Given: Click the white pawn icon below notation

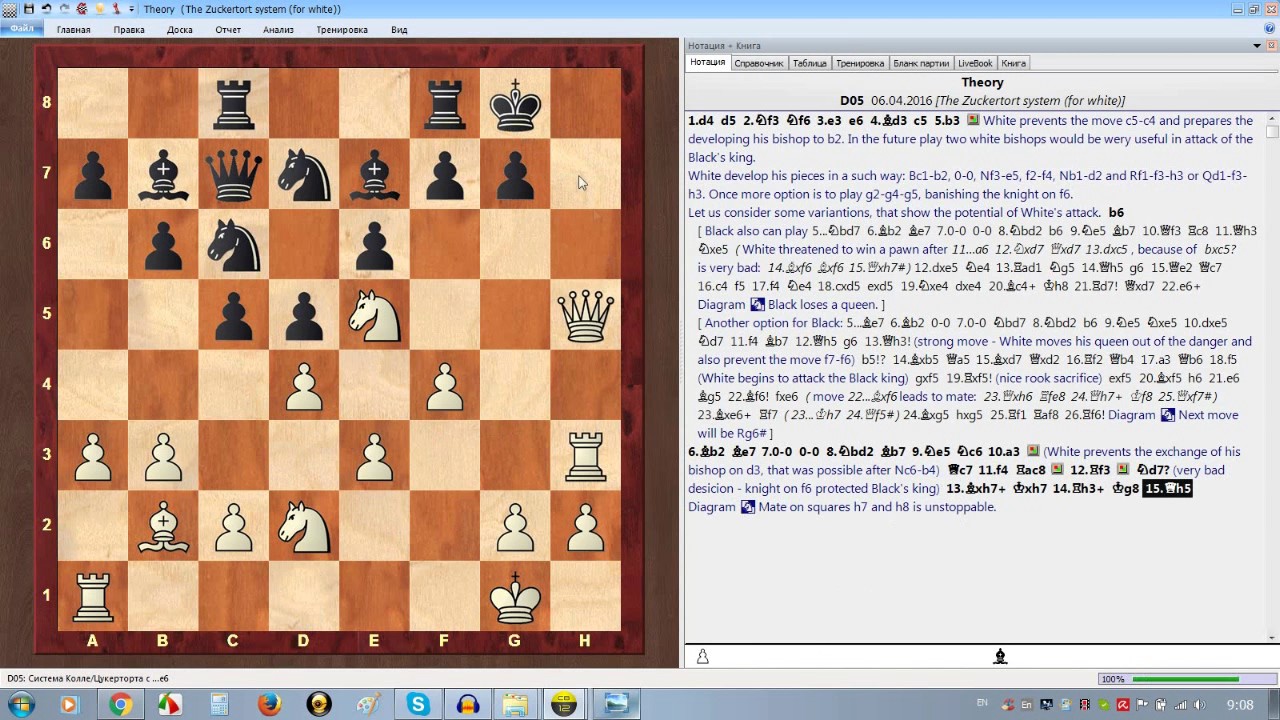Looking at the screenshot, I should tap(702, 656).
